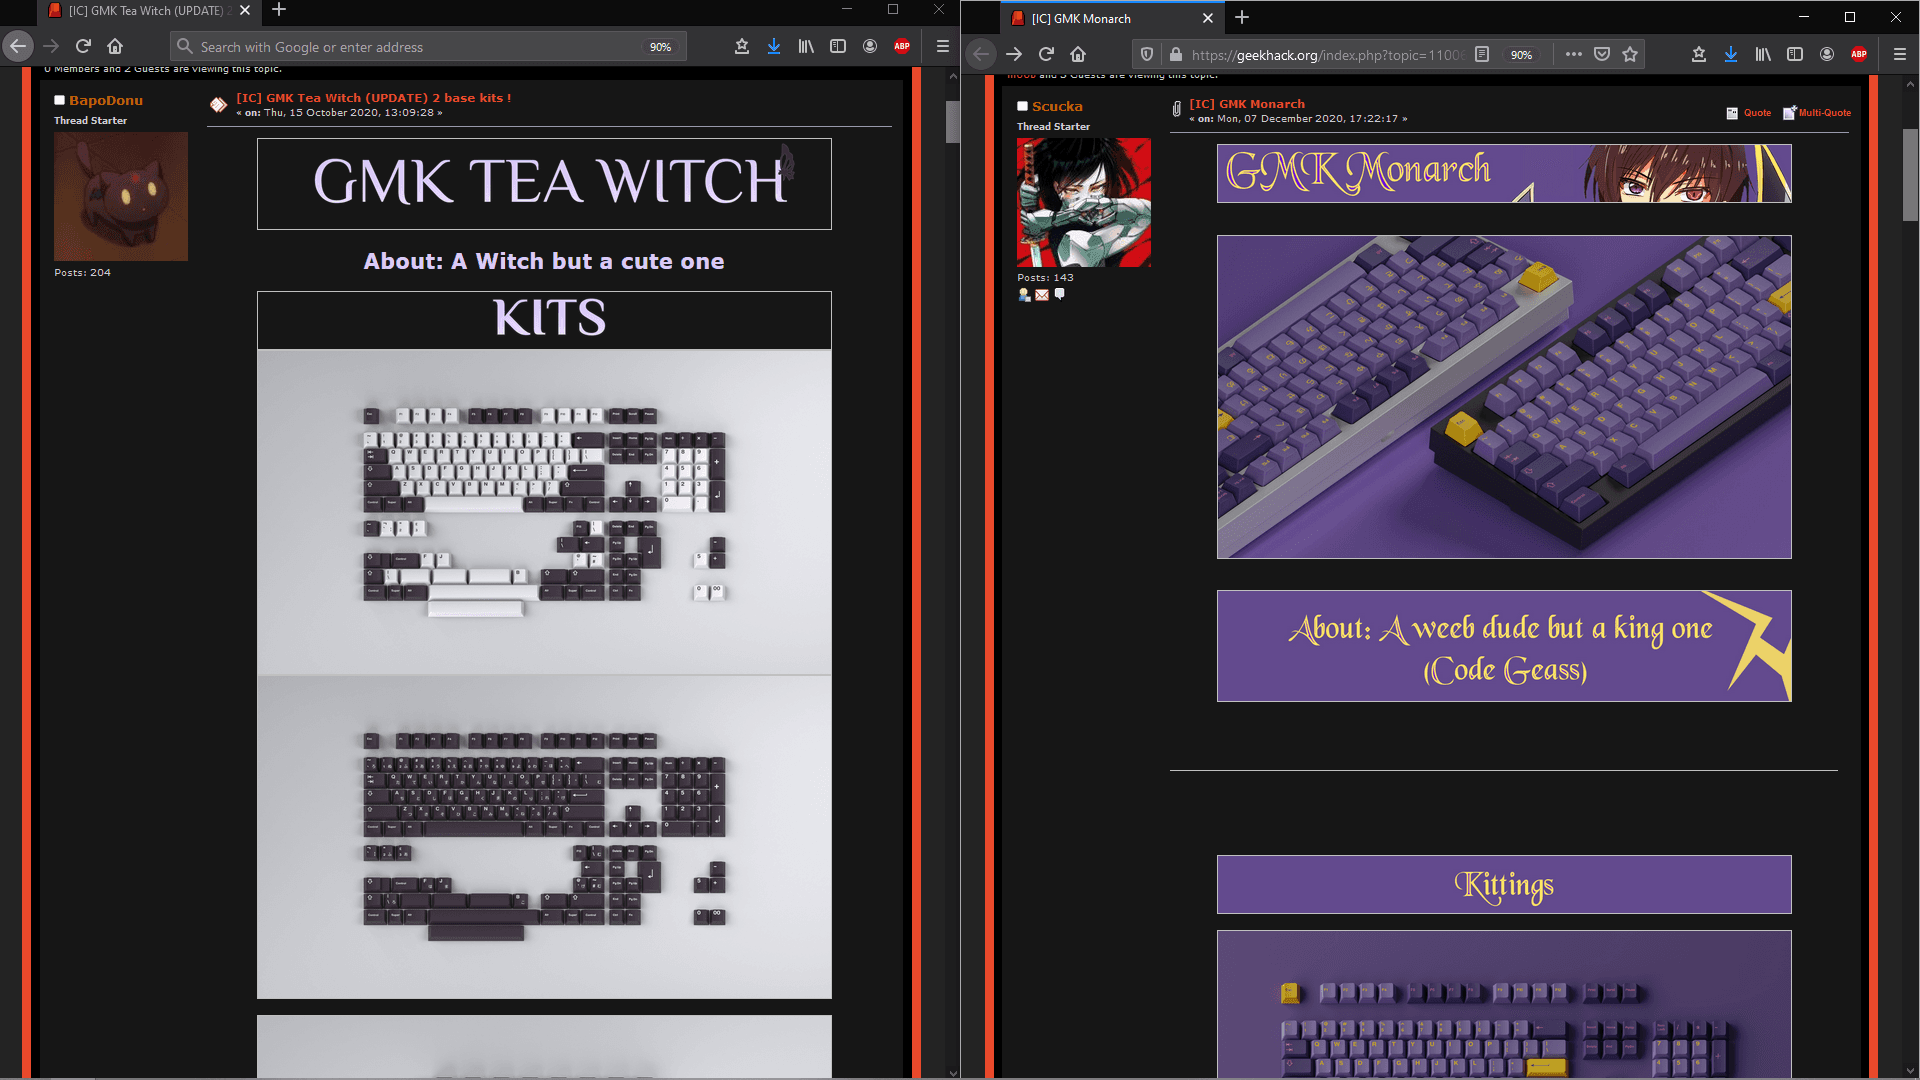
Task: Expand the Library menu in the left window
Action: pos(806,47)
